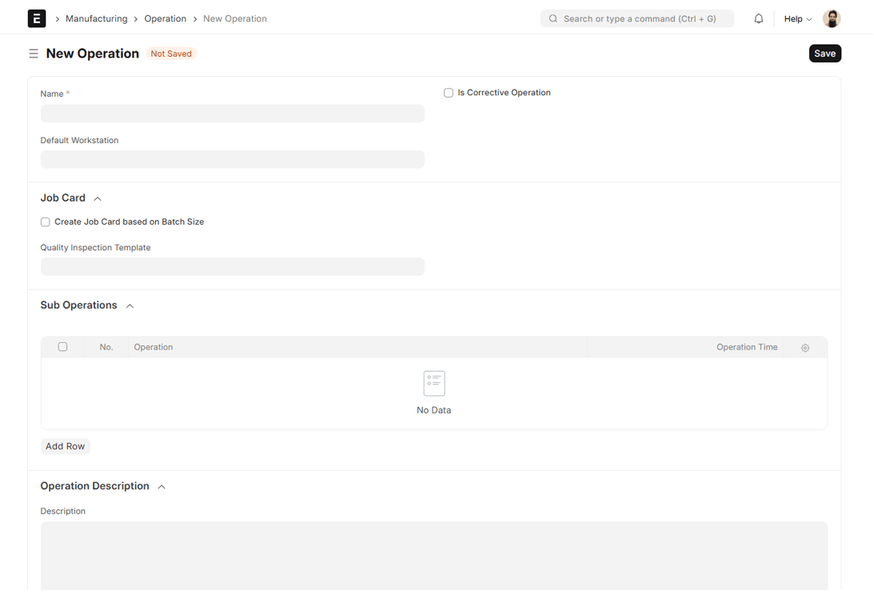The width and height of the screenshot is (874, 599).
Task: Open the Default Workstation link field
Action: click(x=232, y=159)
